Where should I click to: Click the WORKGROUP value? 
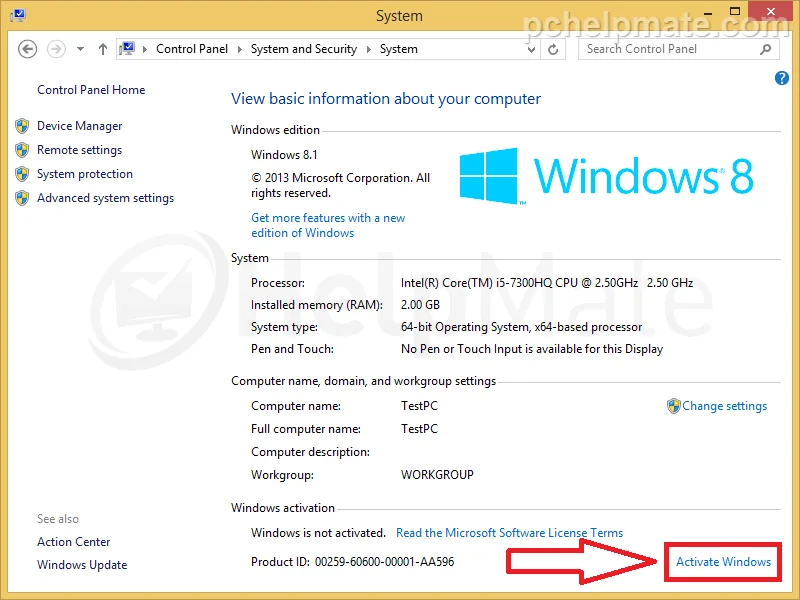437,475
